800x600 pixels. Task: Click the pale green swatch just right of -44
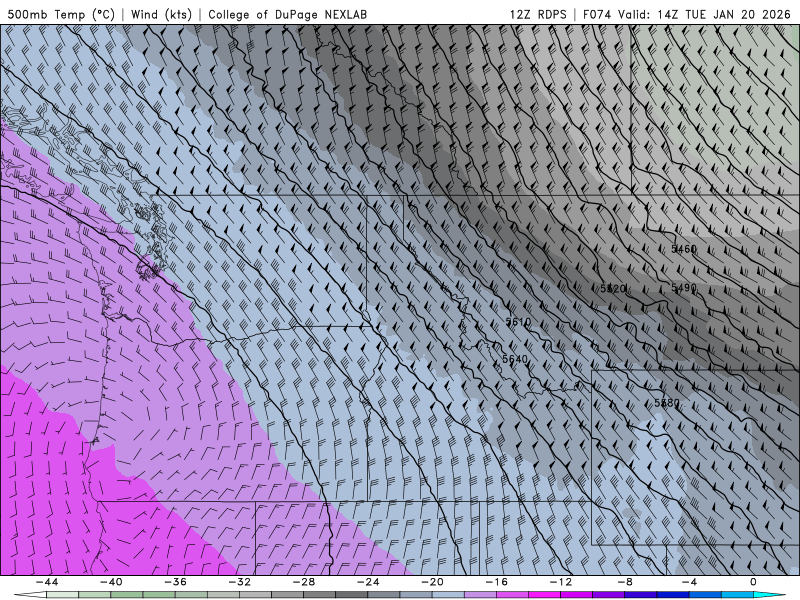[x=63, y=595]
